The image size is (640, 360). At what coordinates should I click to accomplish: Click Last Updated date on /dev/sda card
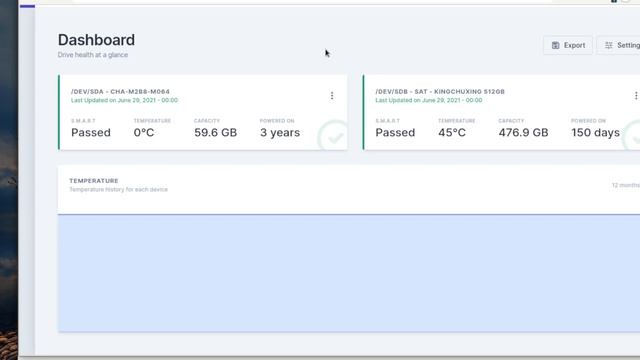point(124,100)
